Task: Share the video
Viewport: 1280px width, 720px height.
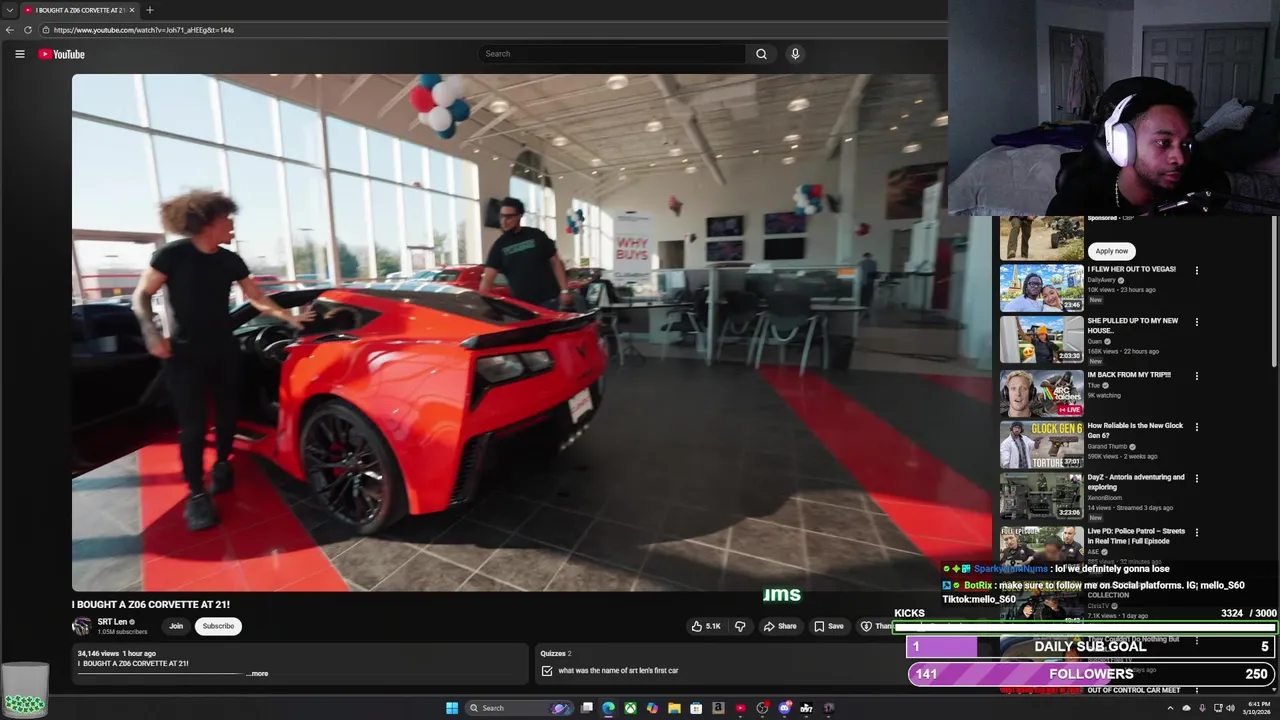Action: click(780, 626)
